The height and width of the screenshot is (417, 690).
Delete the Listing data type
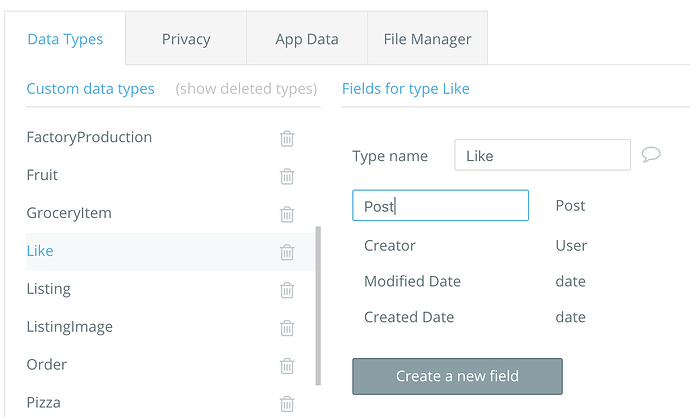point(287,290)
